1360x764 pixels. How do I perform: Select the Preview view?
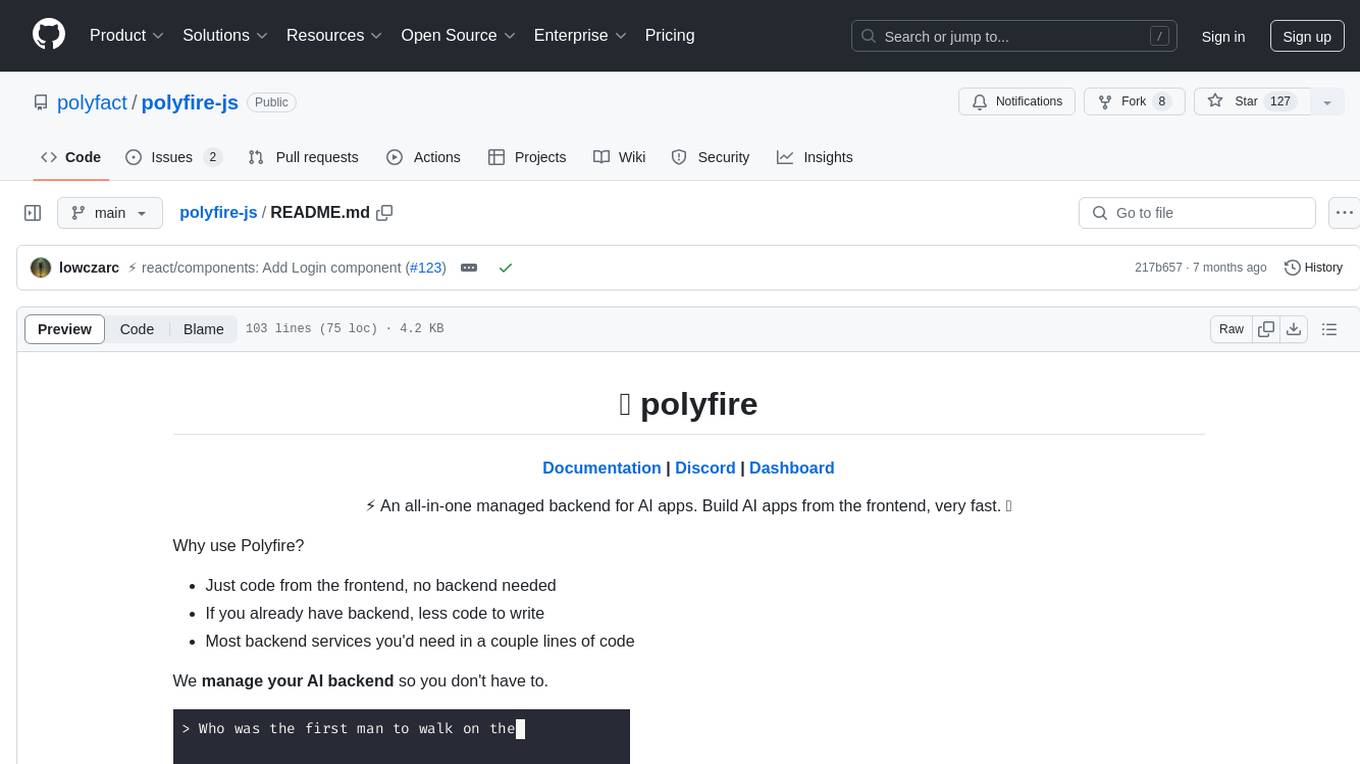[65, 329]
